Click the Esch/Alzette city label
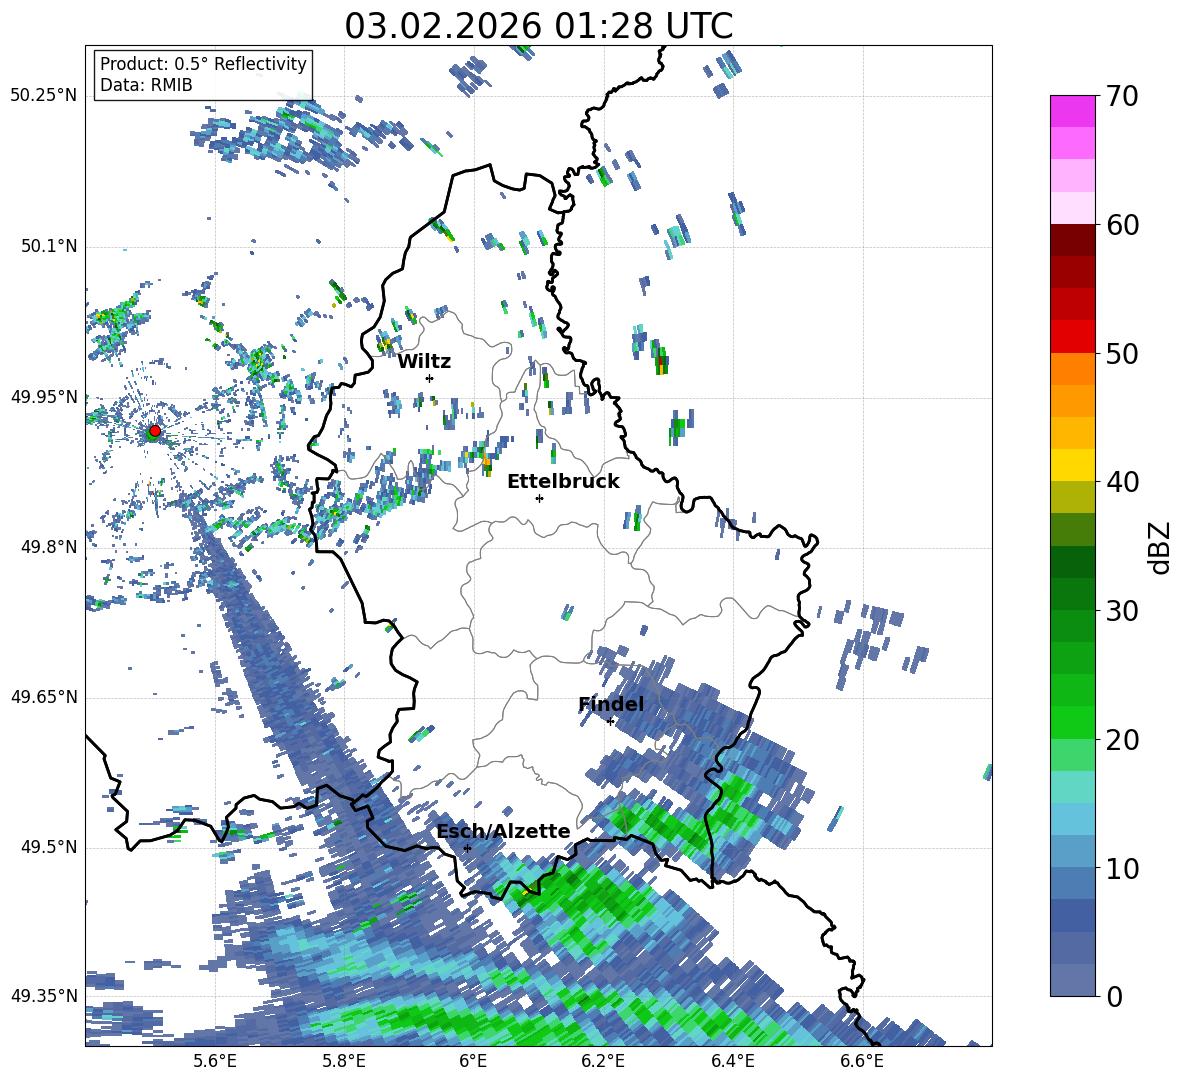Viewport: 1184px width, 1081px height. click(504, 831)
